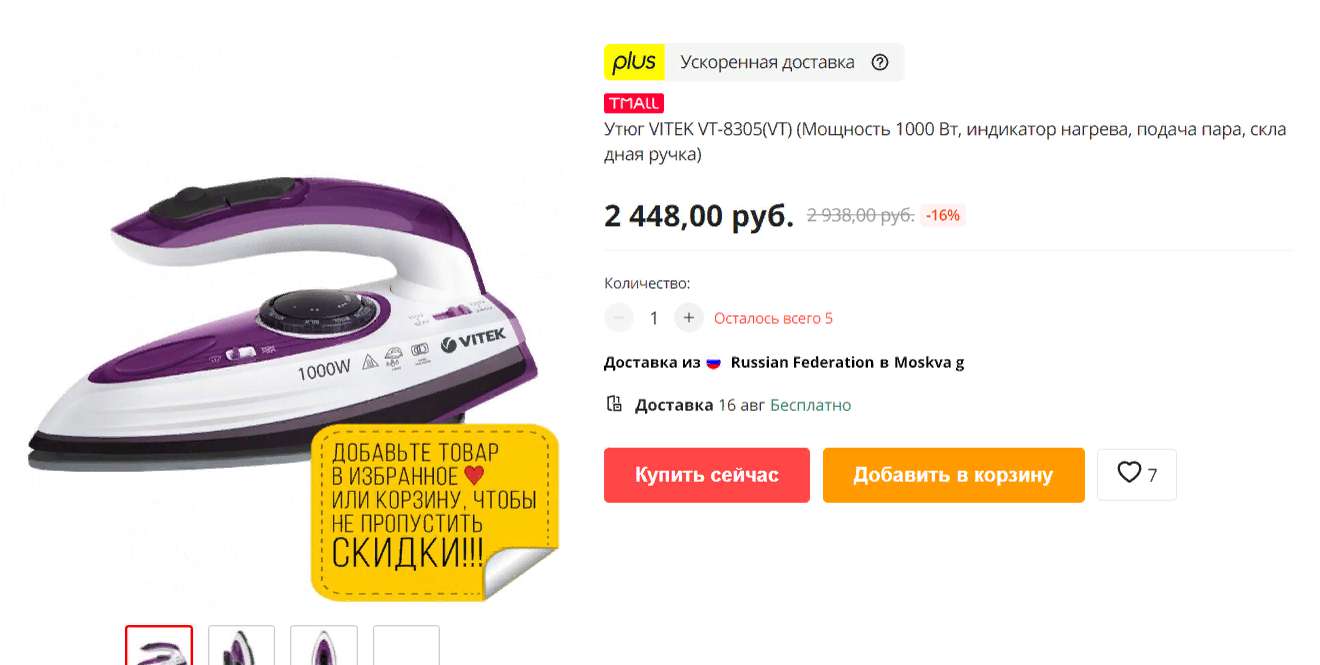
Task: Increase quantity with the plus button
Action: (689, 318)
